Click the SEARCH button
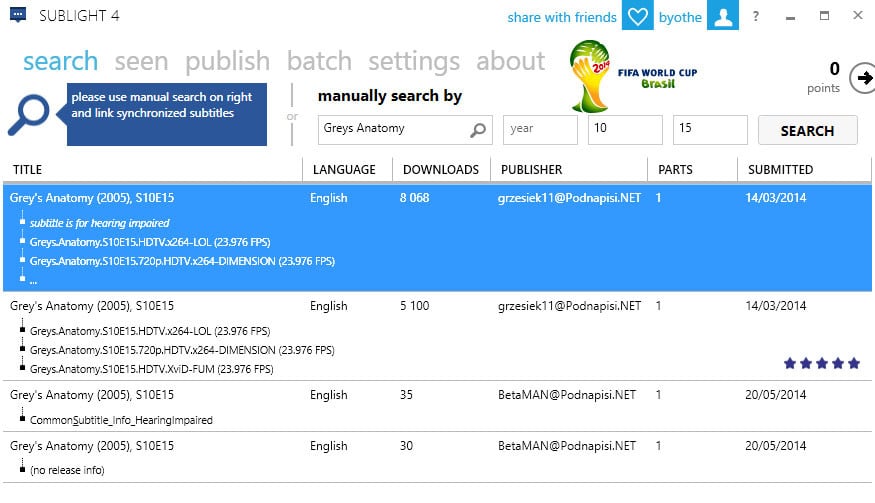875x503 pixels. point(807,131)
